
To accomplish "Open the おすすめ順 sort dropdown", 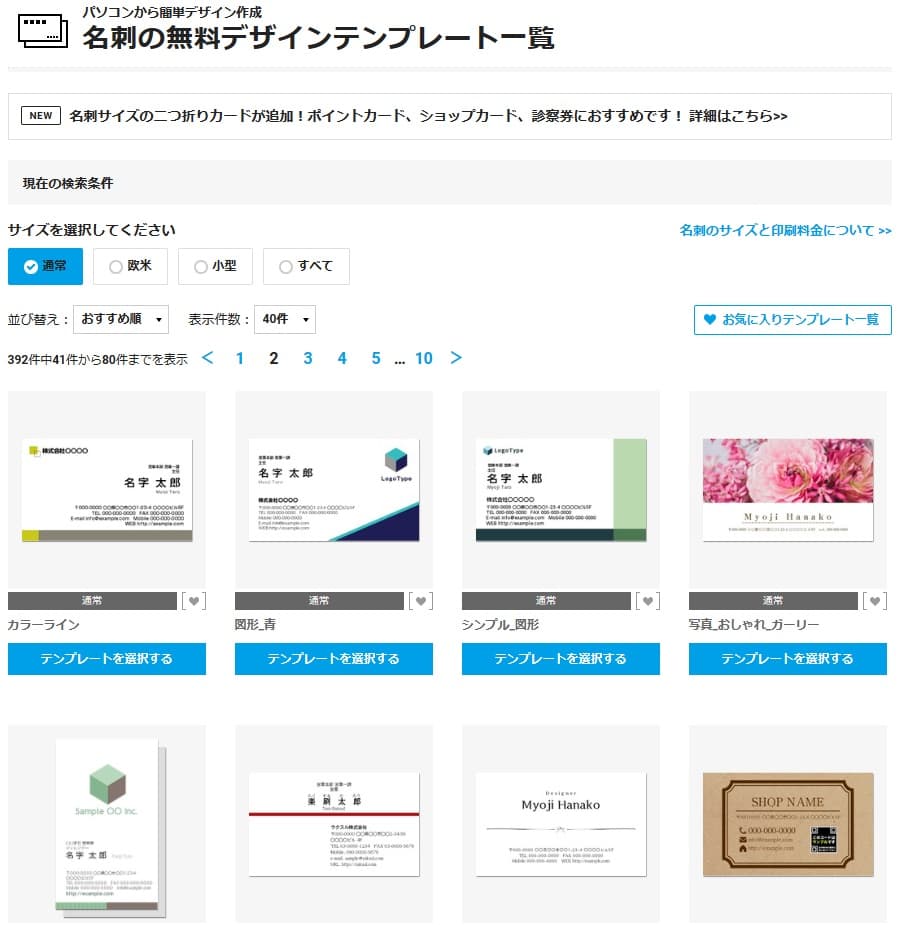I will [121, 319].
